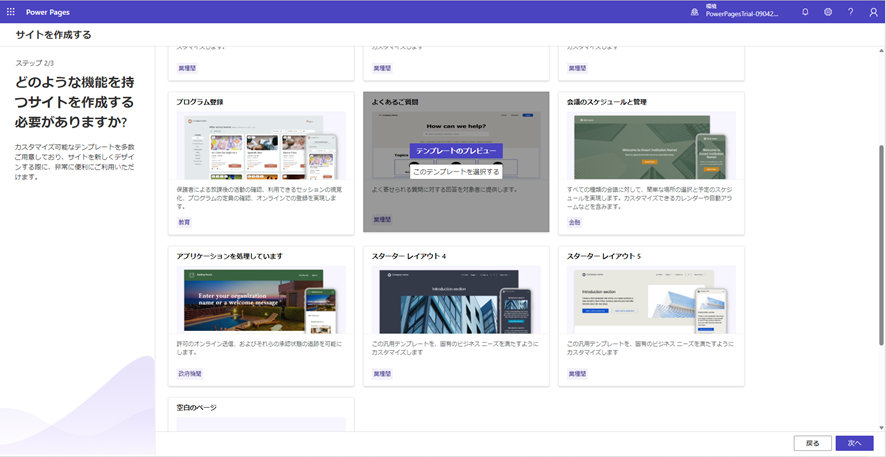The image size is (886, 457).
Task: Click the スターター レイアウト 5 title
Action: 603,256
